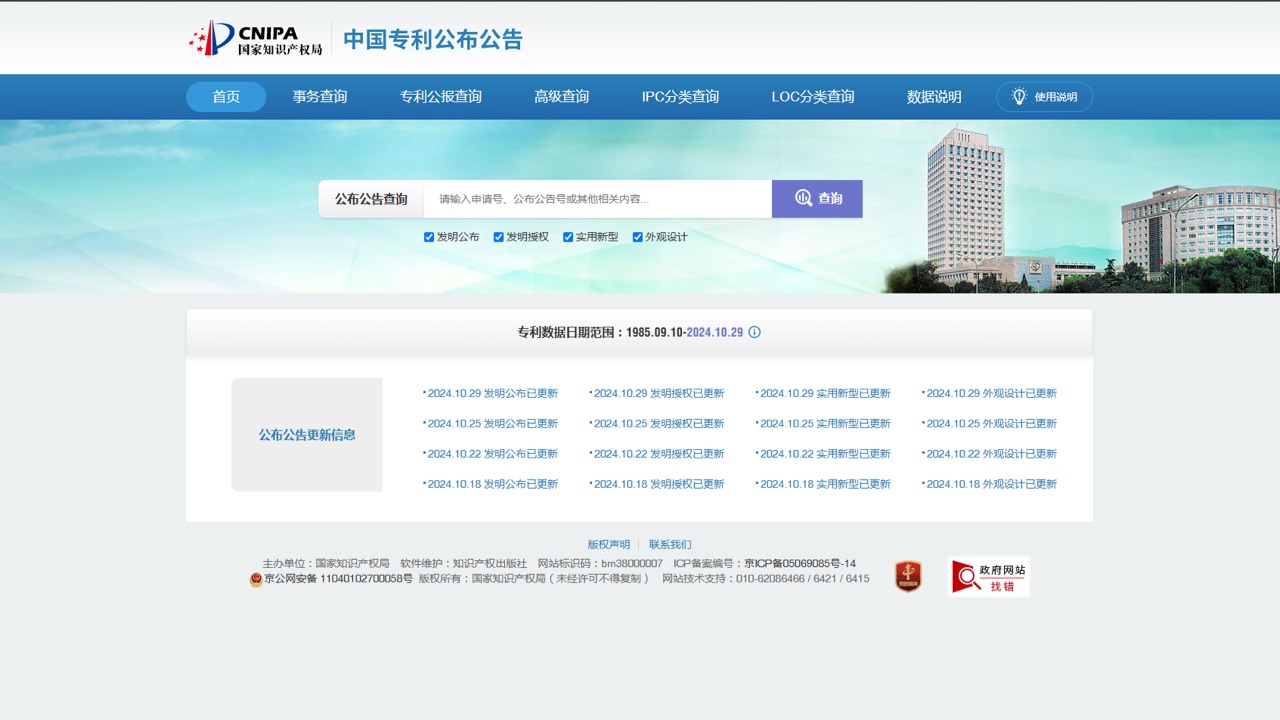This screenshot has width=1280, height=720.
Task: Click the CNIPA logo
Action: (256, 38)
